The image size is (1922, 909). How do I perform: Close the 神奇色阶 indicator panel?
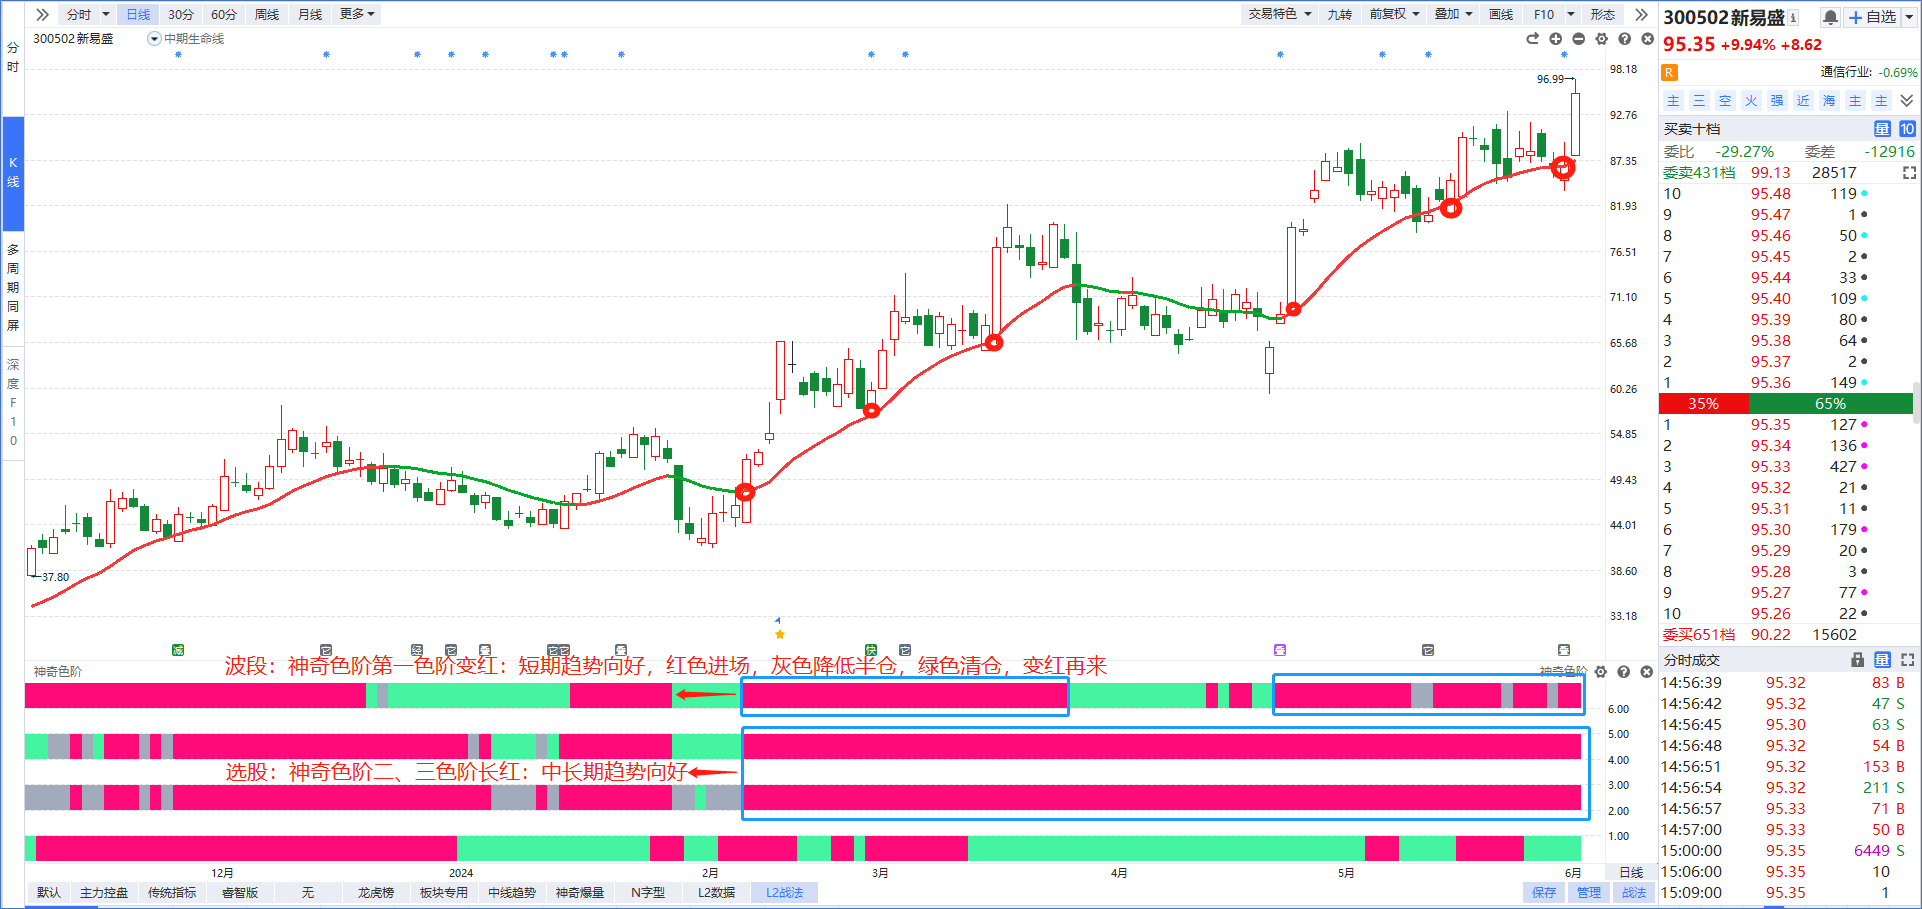[x=1647, y=672]
